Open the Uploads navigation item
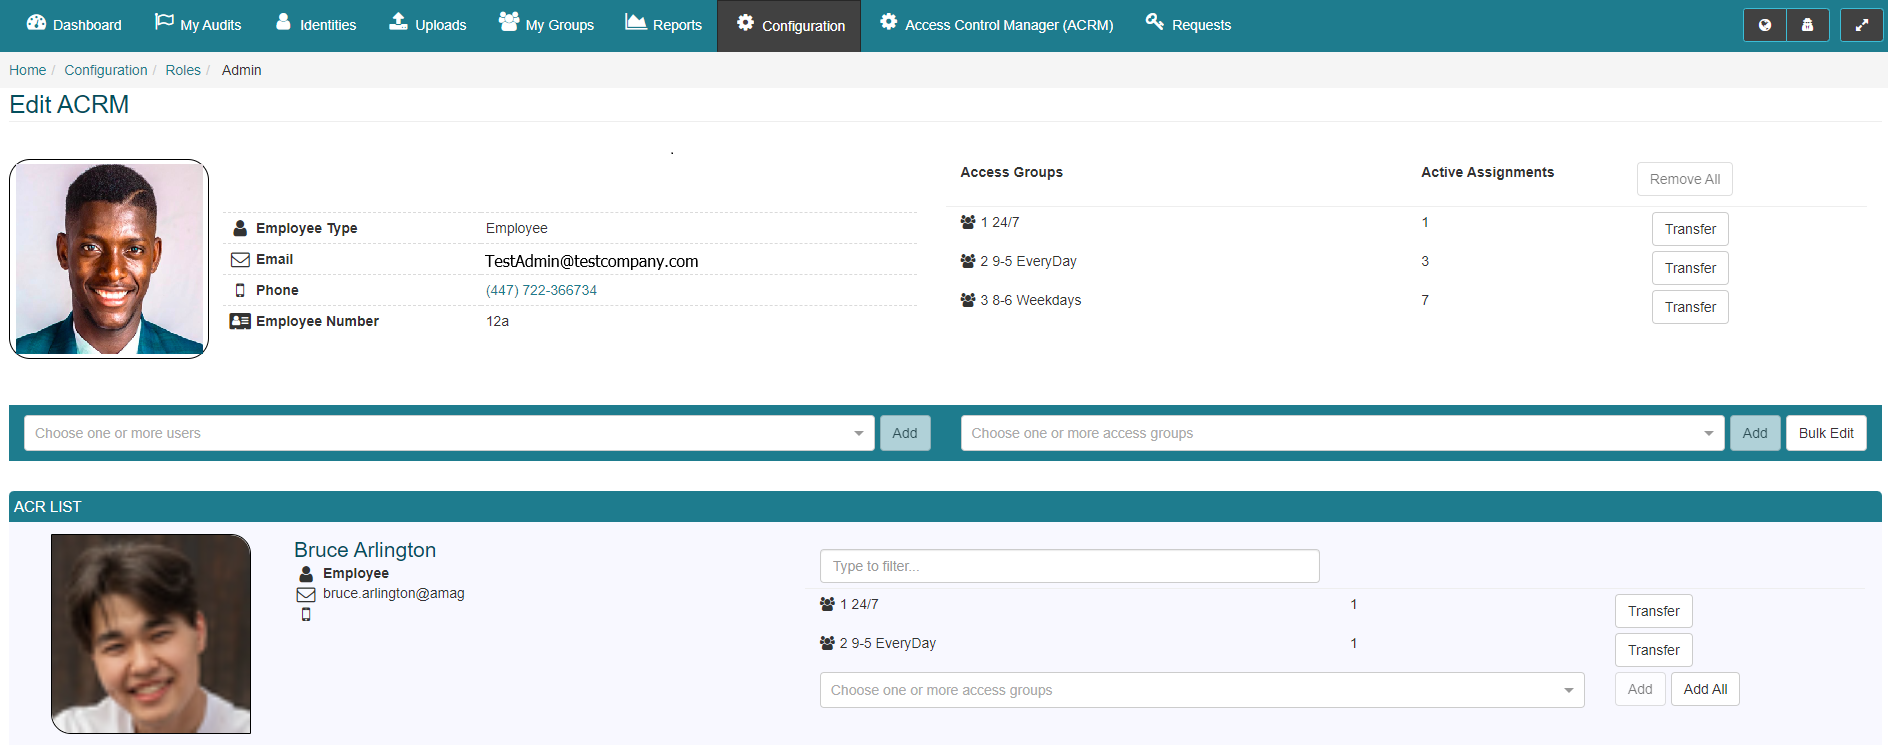This screenshot has width=1888, height=745. [428, 25]
